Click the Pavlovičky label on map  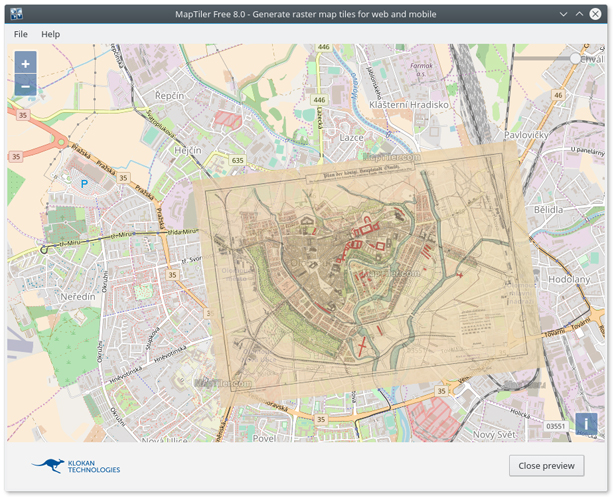tap(526, 135)
